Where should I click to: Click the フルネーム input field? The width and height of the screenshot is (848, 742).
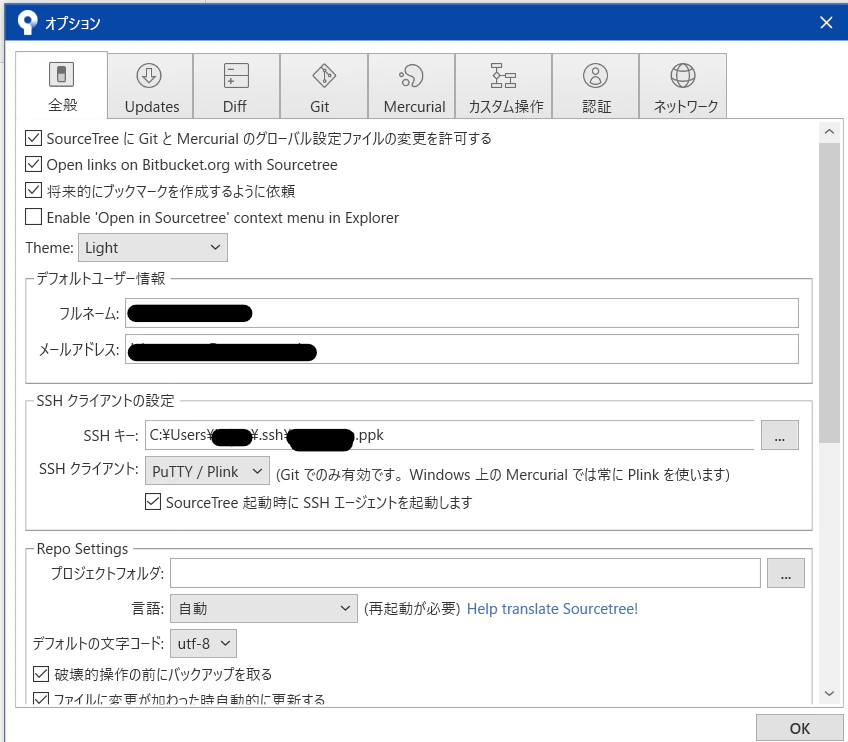(462, 313)
